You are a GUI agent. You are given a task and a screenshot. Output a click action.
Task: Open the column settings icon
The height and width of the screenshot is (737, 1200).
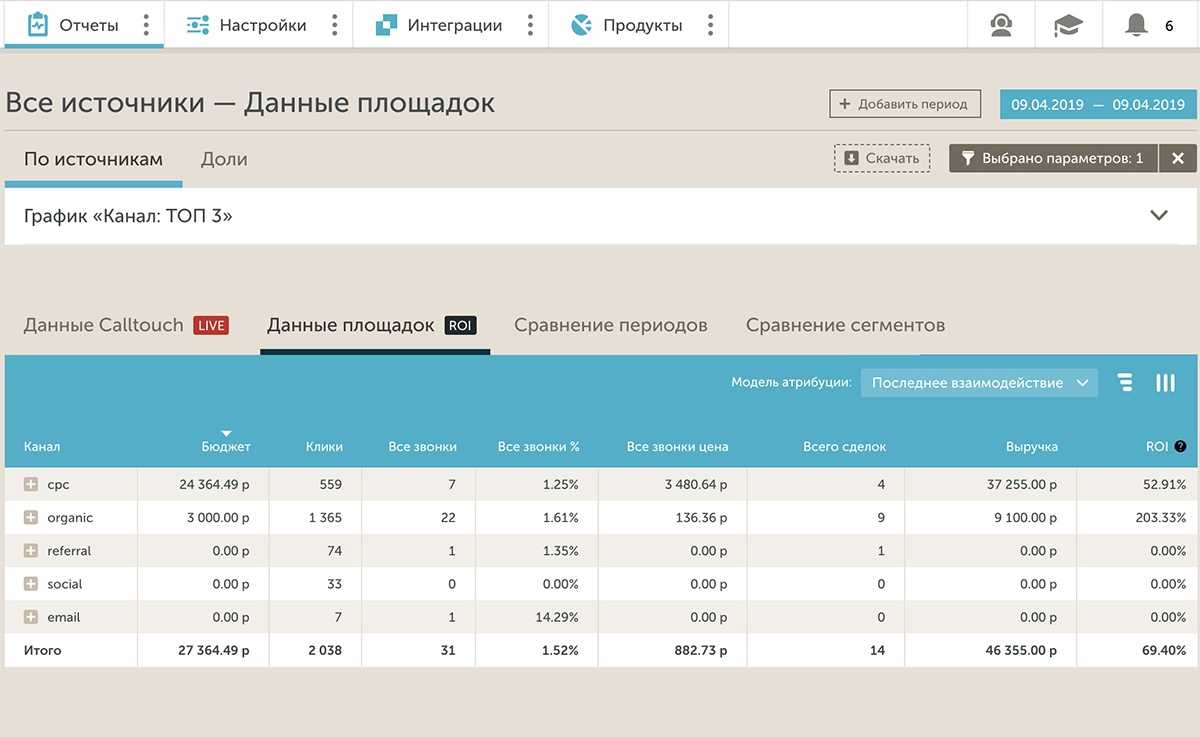[1165, 383]
